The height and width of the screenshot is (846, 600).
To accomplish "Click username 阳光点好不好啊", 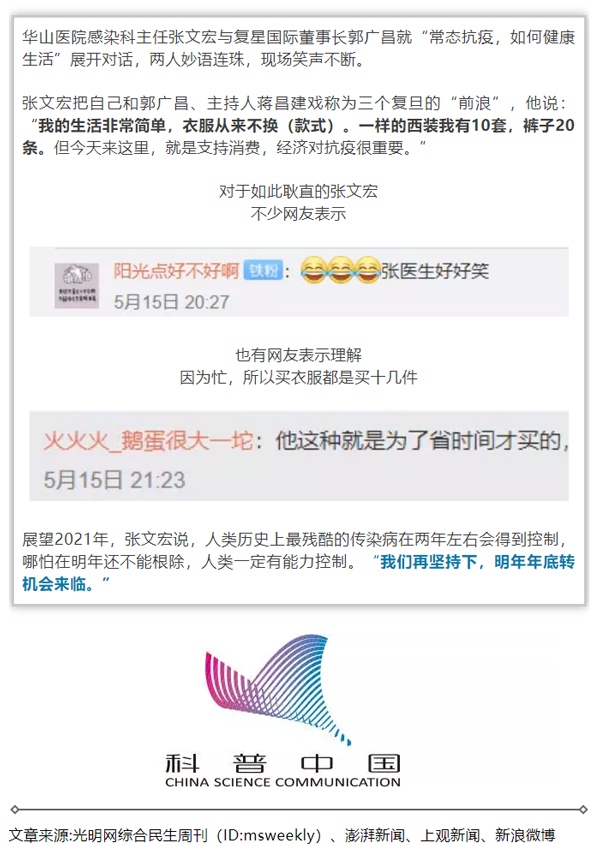I will point(176,271).
